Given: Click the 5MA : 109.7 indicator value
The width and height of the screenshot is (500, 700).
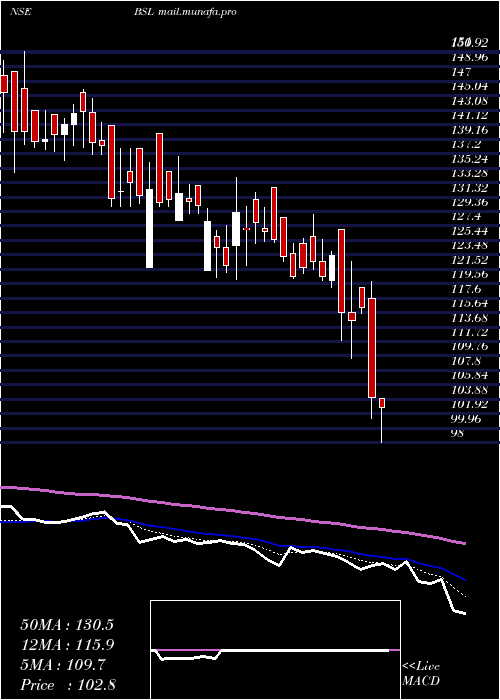Looking at the screenshot, I should 63,665.
